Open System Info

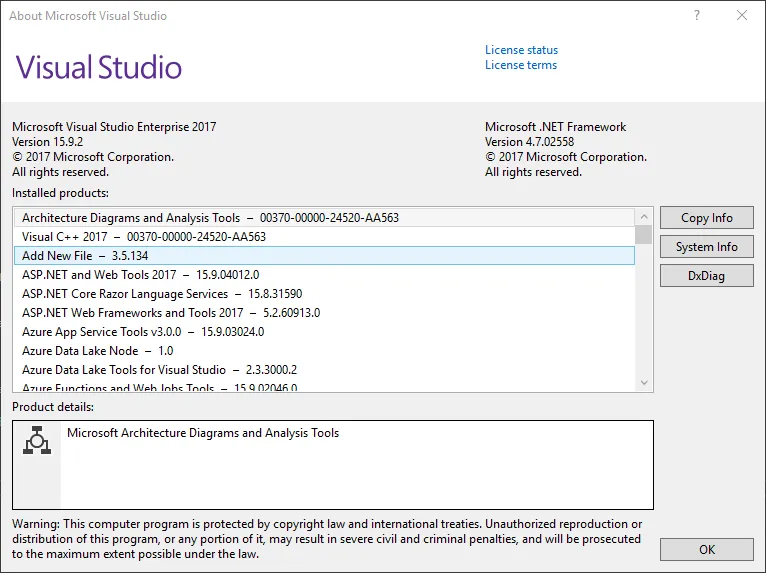pos(706,247)
